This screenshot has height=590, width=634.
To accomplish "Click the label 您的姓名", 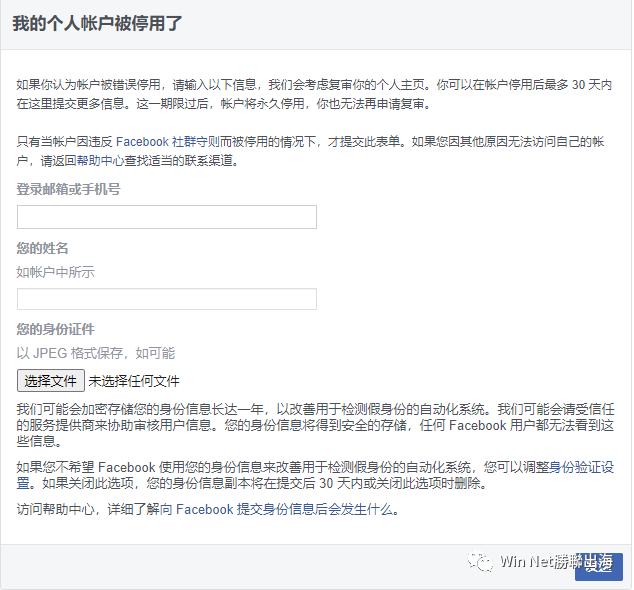I will click(x=42, y=248).
